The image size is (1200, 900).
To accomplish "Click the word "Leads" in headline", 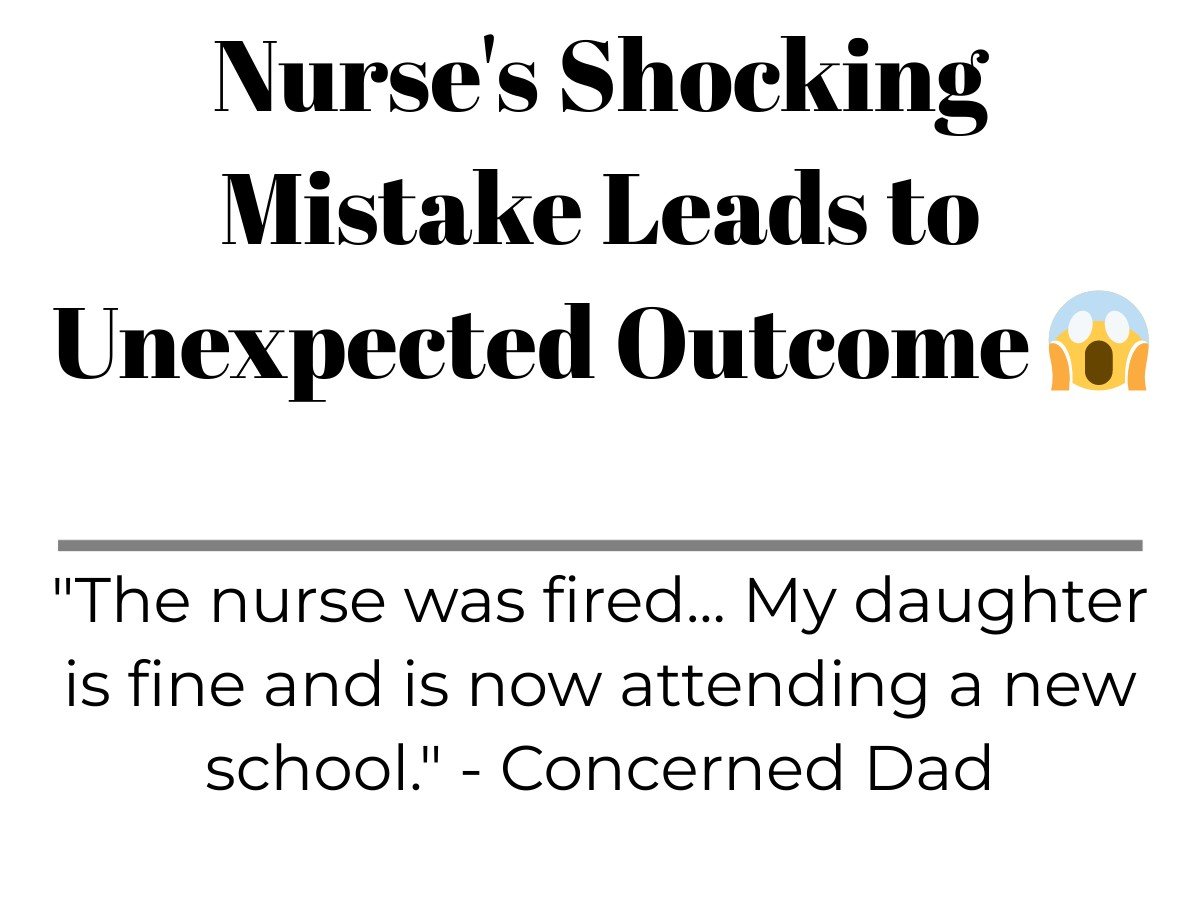I will 730,207.
